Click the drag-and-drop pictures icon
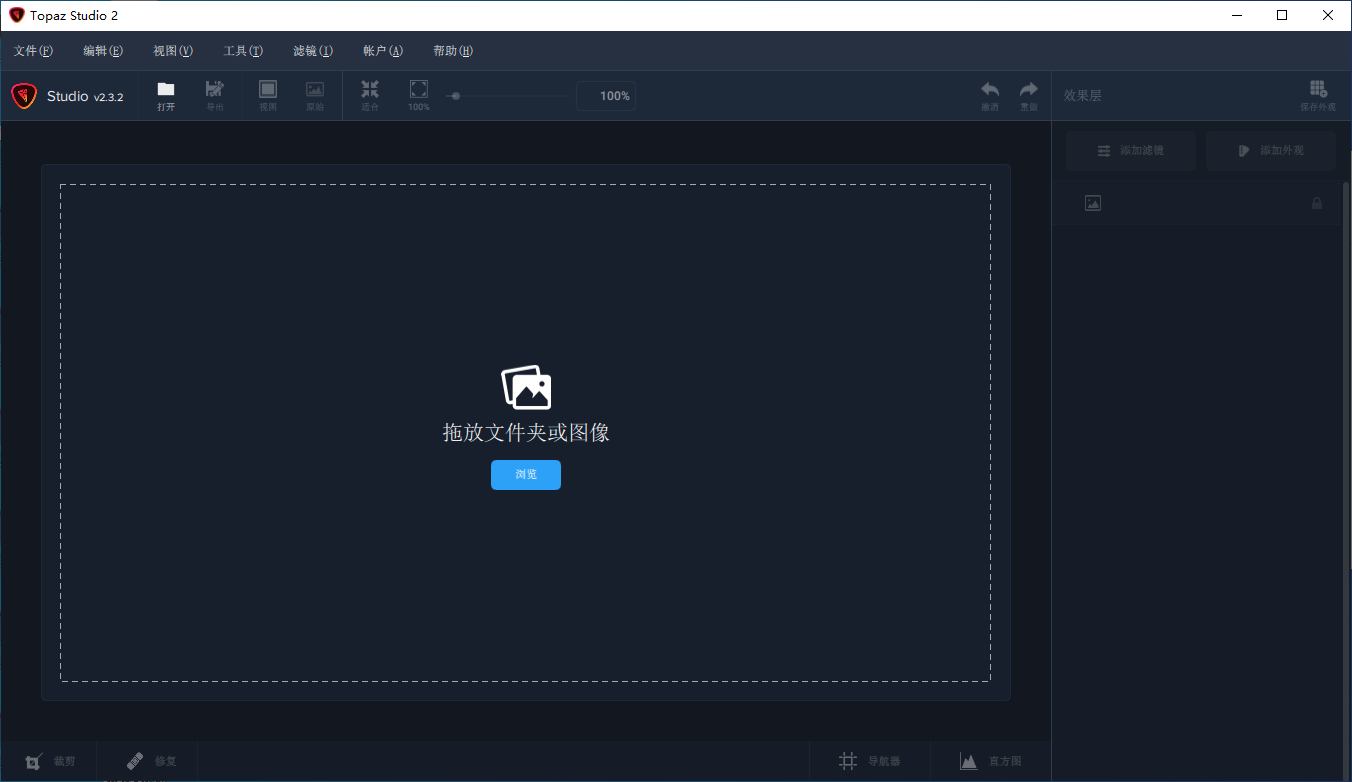This screenshot has width=1352, height=782. (x=526, y=387)
